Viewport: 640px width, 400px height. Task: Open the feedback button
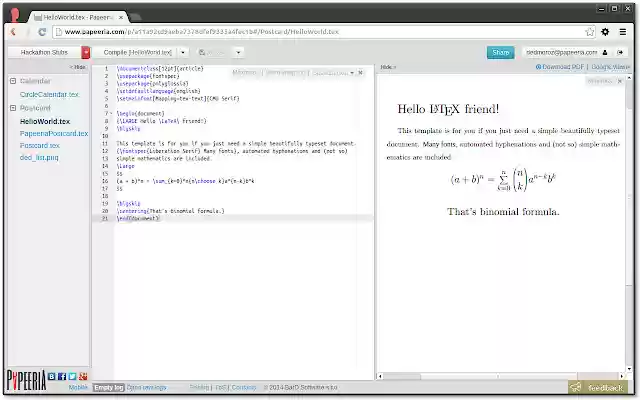(x=601, y=387)
